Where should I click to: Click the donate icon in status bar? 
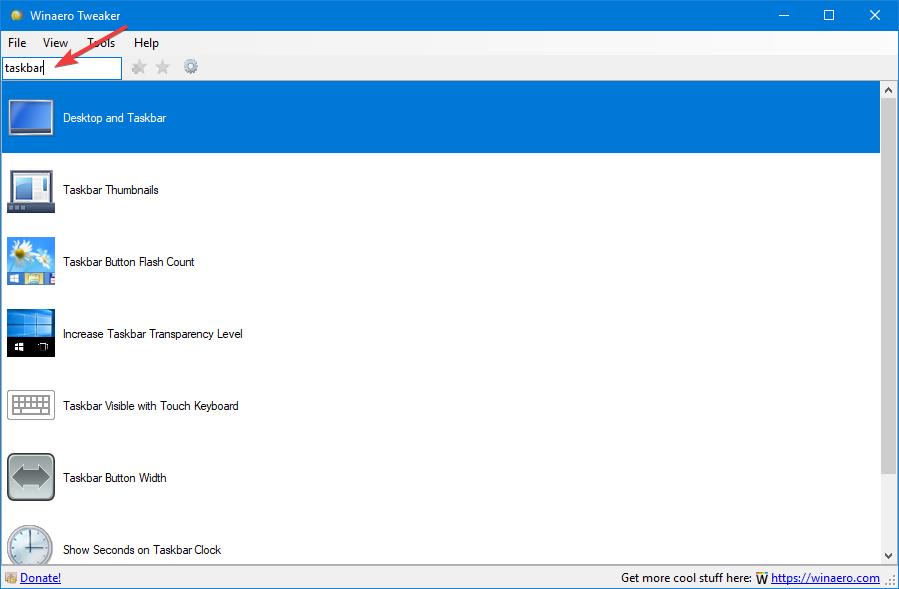pyautogui.click(x=10, y=578)
